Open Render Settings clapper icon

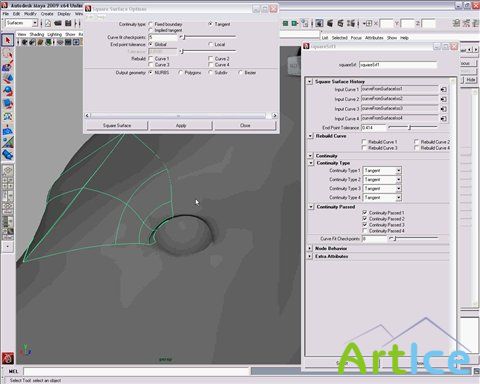(x=351, y=23)
